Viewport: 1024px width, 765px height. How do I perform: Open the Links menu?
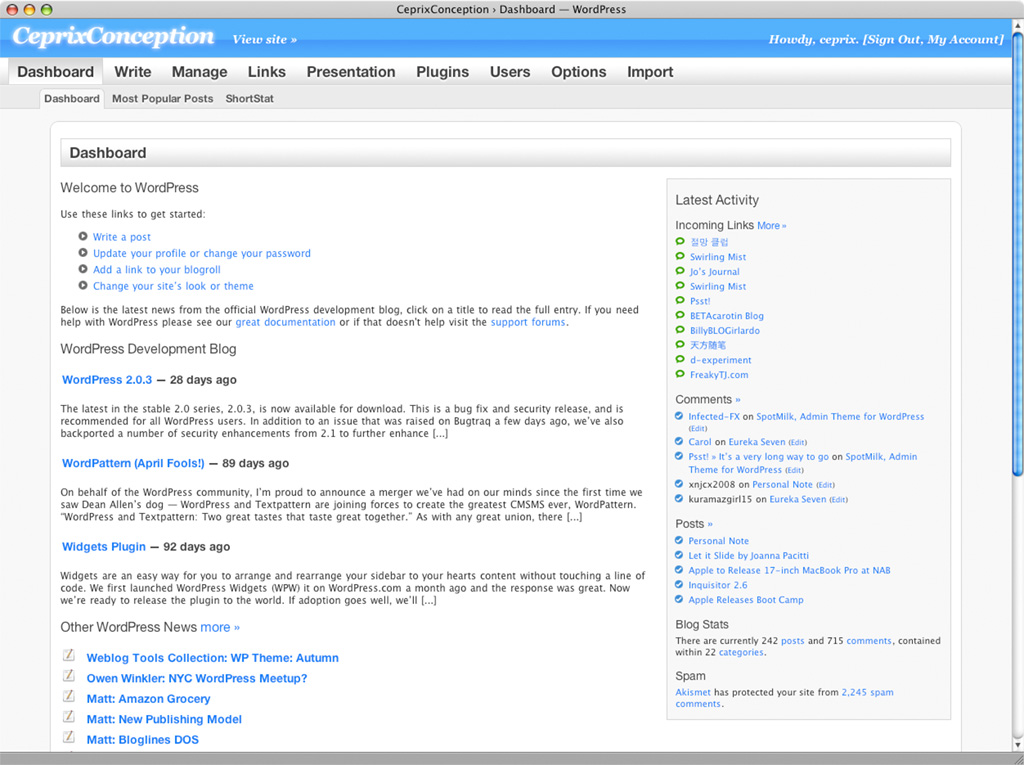pos(266,72)
